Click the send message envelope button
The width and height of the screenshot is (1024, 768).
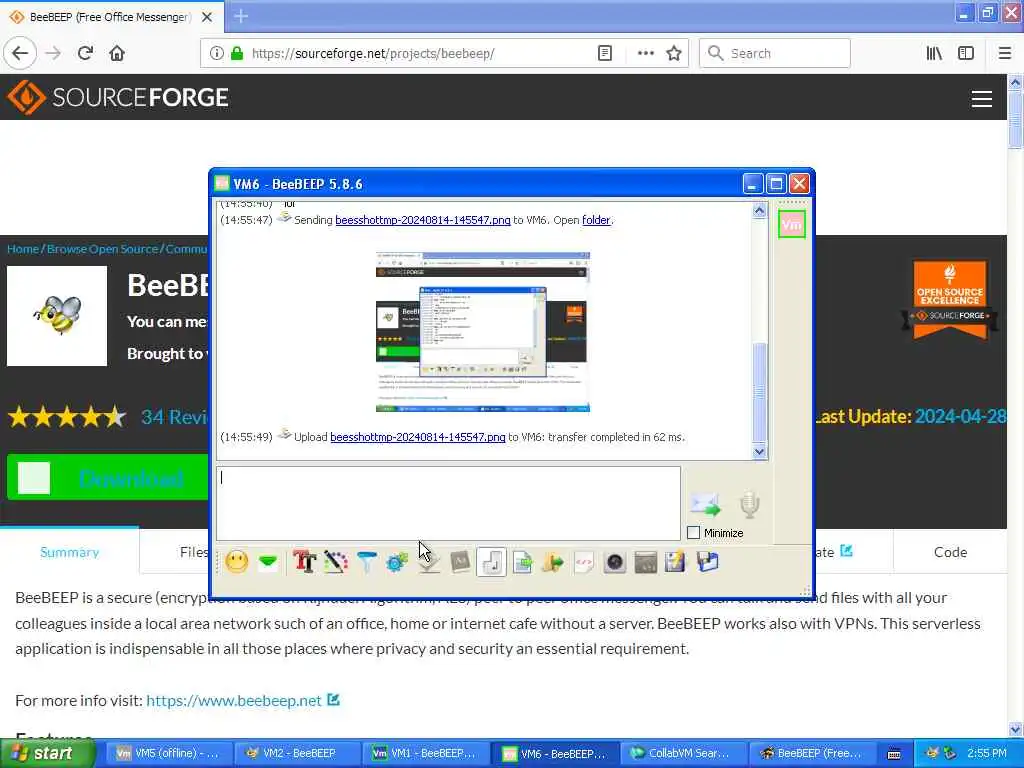705,505
